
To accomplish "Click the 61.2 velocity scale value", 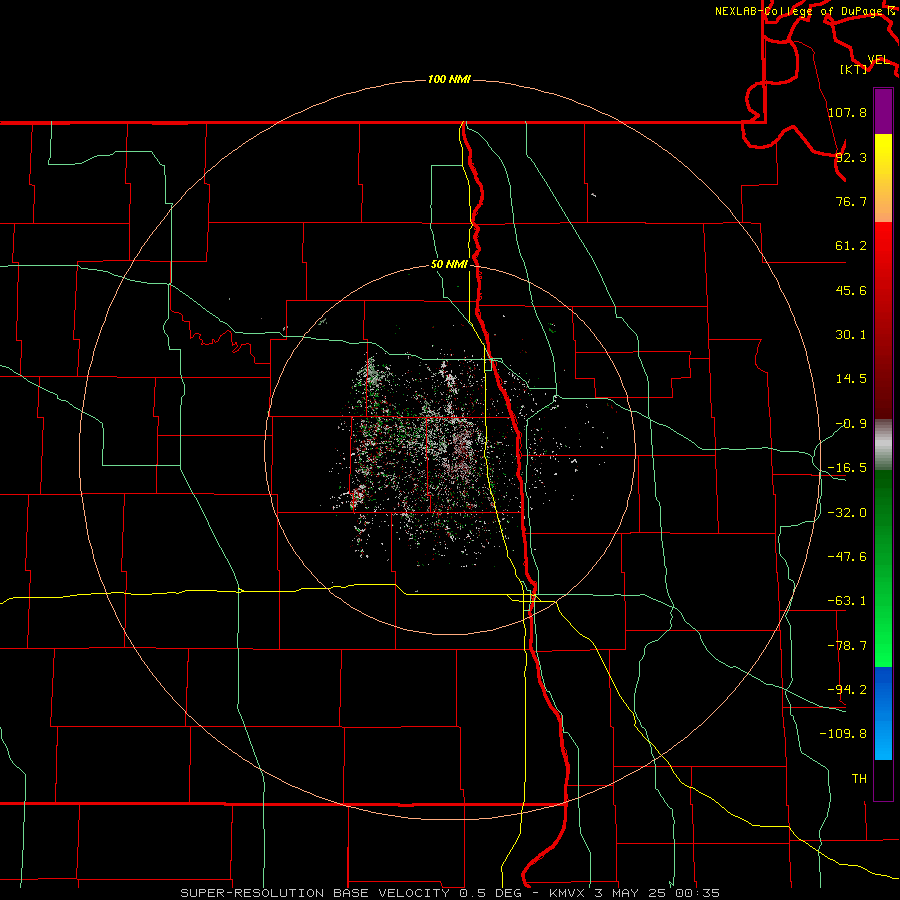I will [851, 246].
